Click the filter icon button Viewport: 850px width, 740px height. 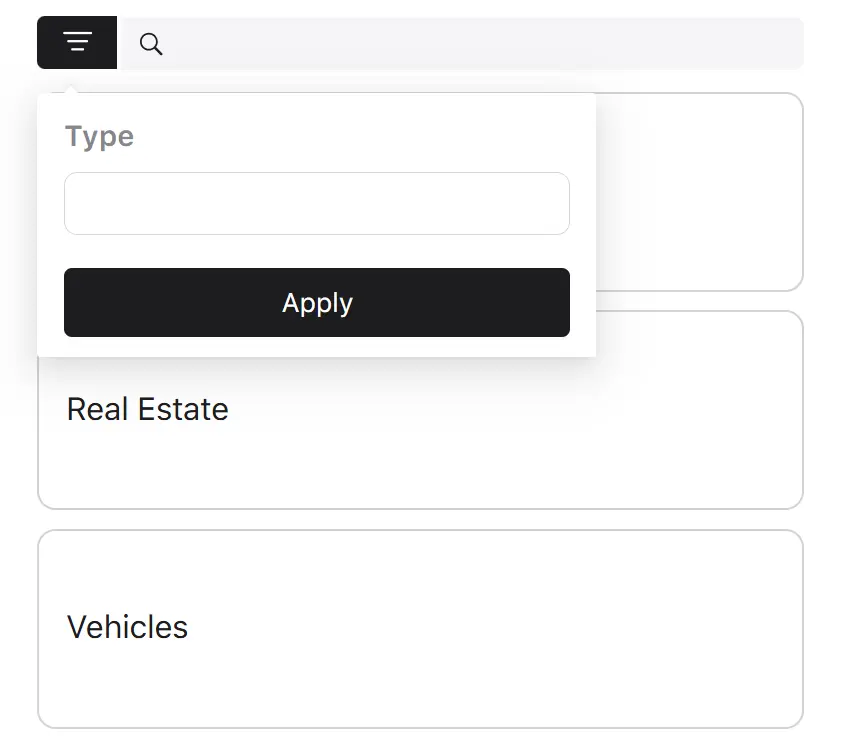[x=77, y=42]
